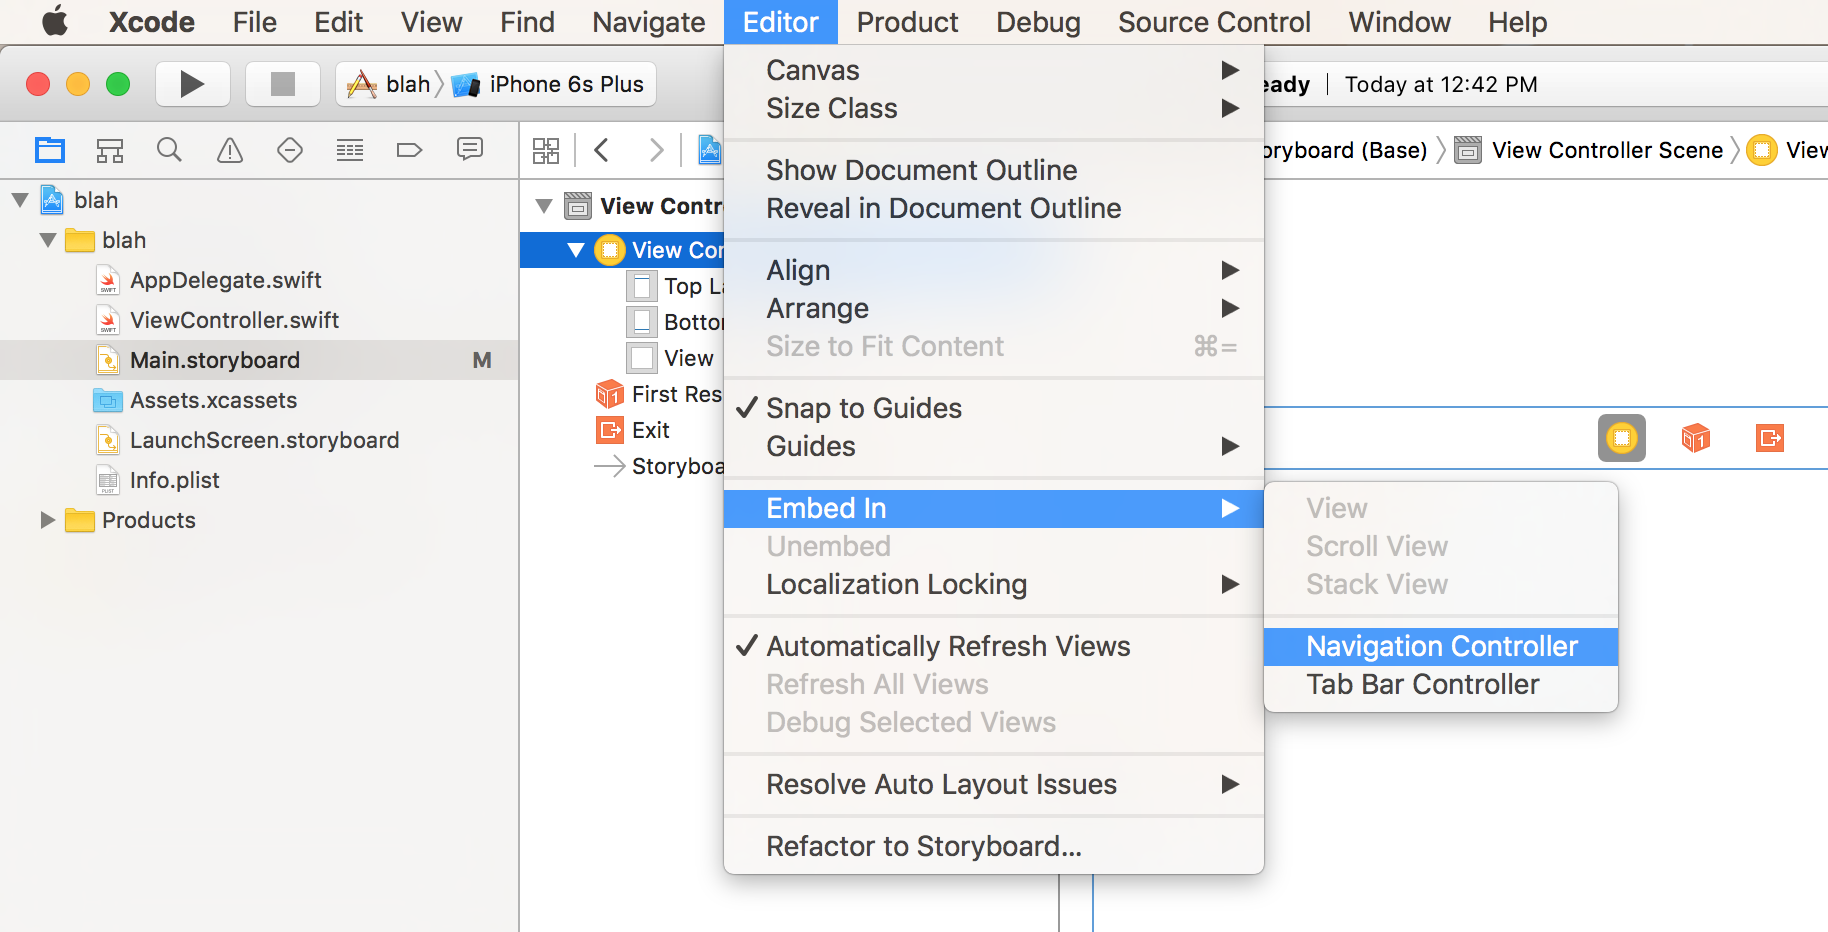Select Embed In menu item
1828x932 pixels.
[x=994, y=508]
